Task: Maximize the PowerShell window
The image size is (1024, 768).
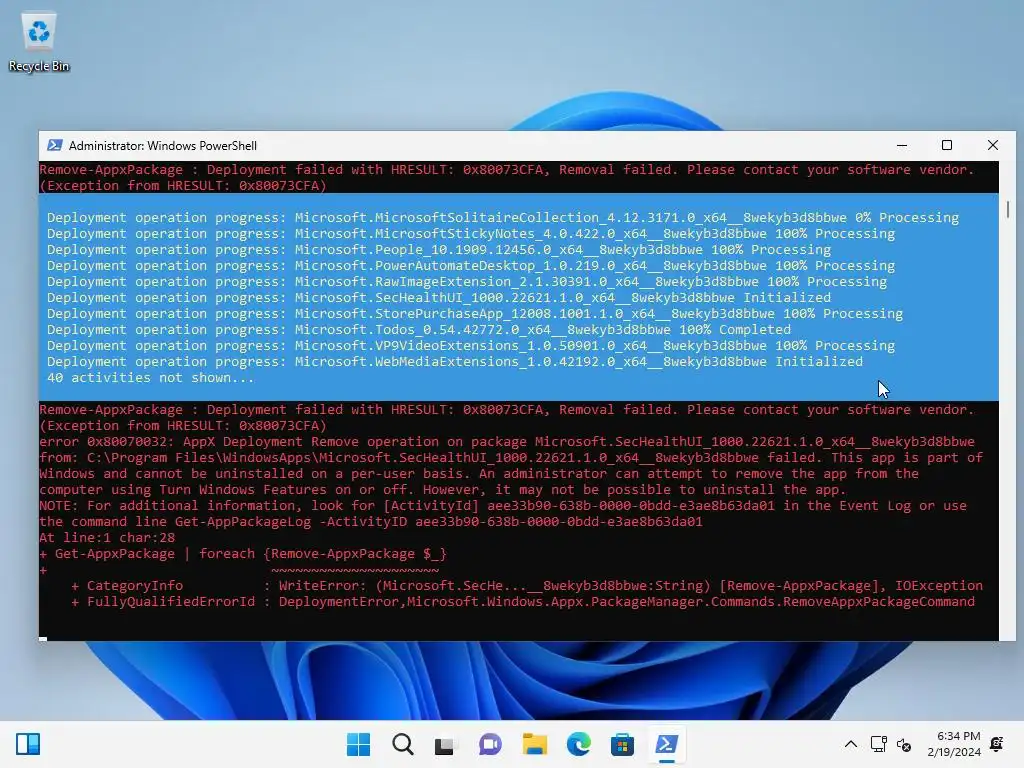Action: (946, 145)
